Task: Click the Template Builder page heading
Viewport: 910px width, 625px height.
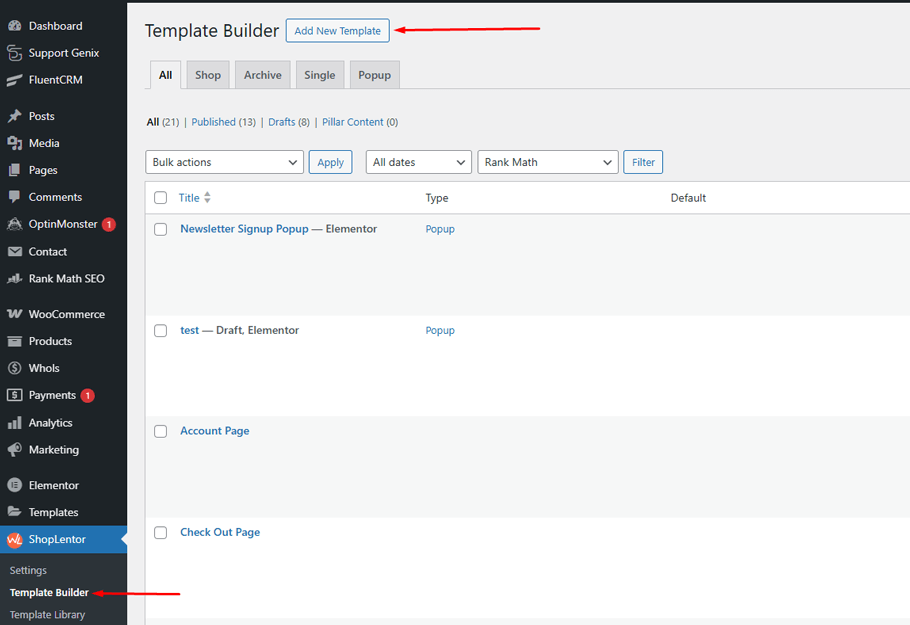Action: [x=212, y=31]
